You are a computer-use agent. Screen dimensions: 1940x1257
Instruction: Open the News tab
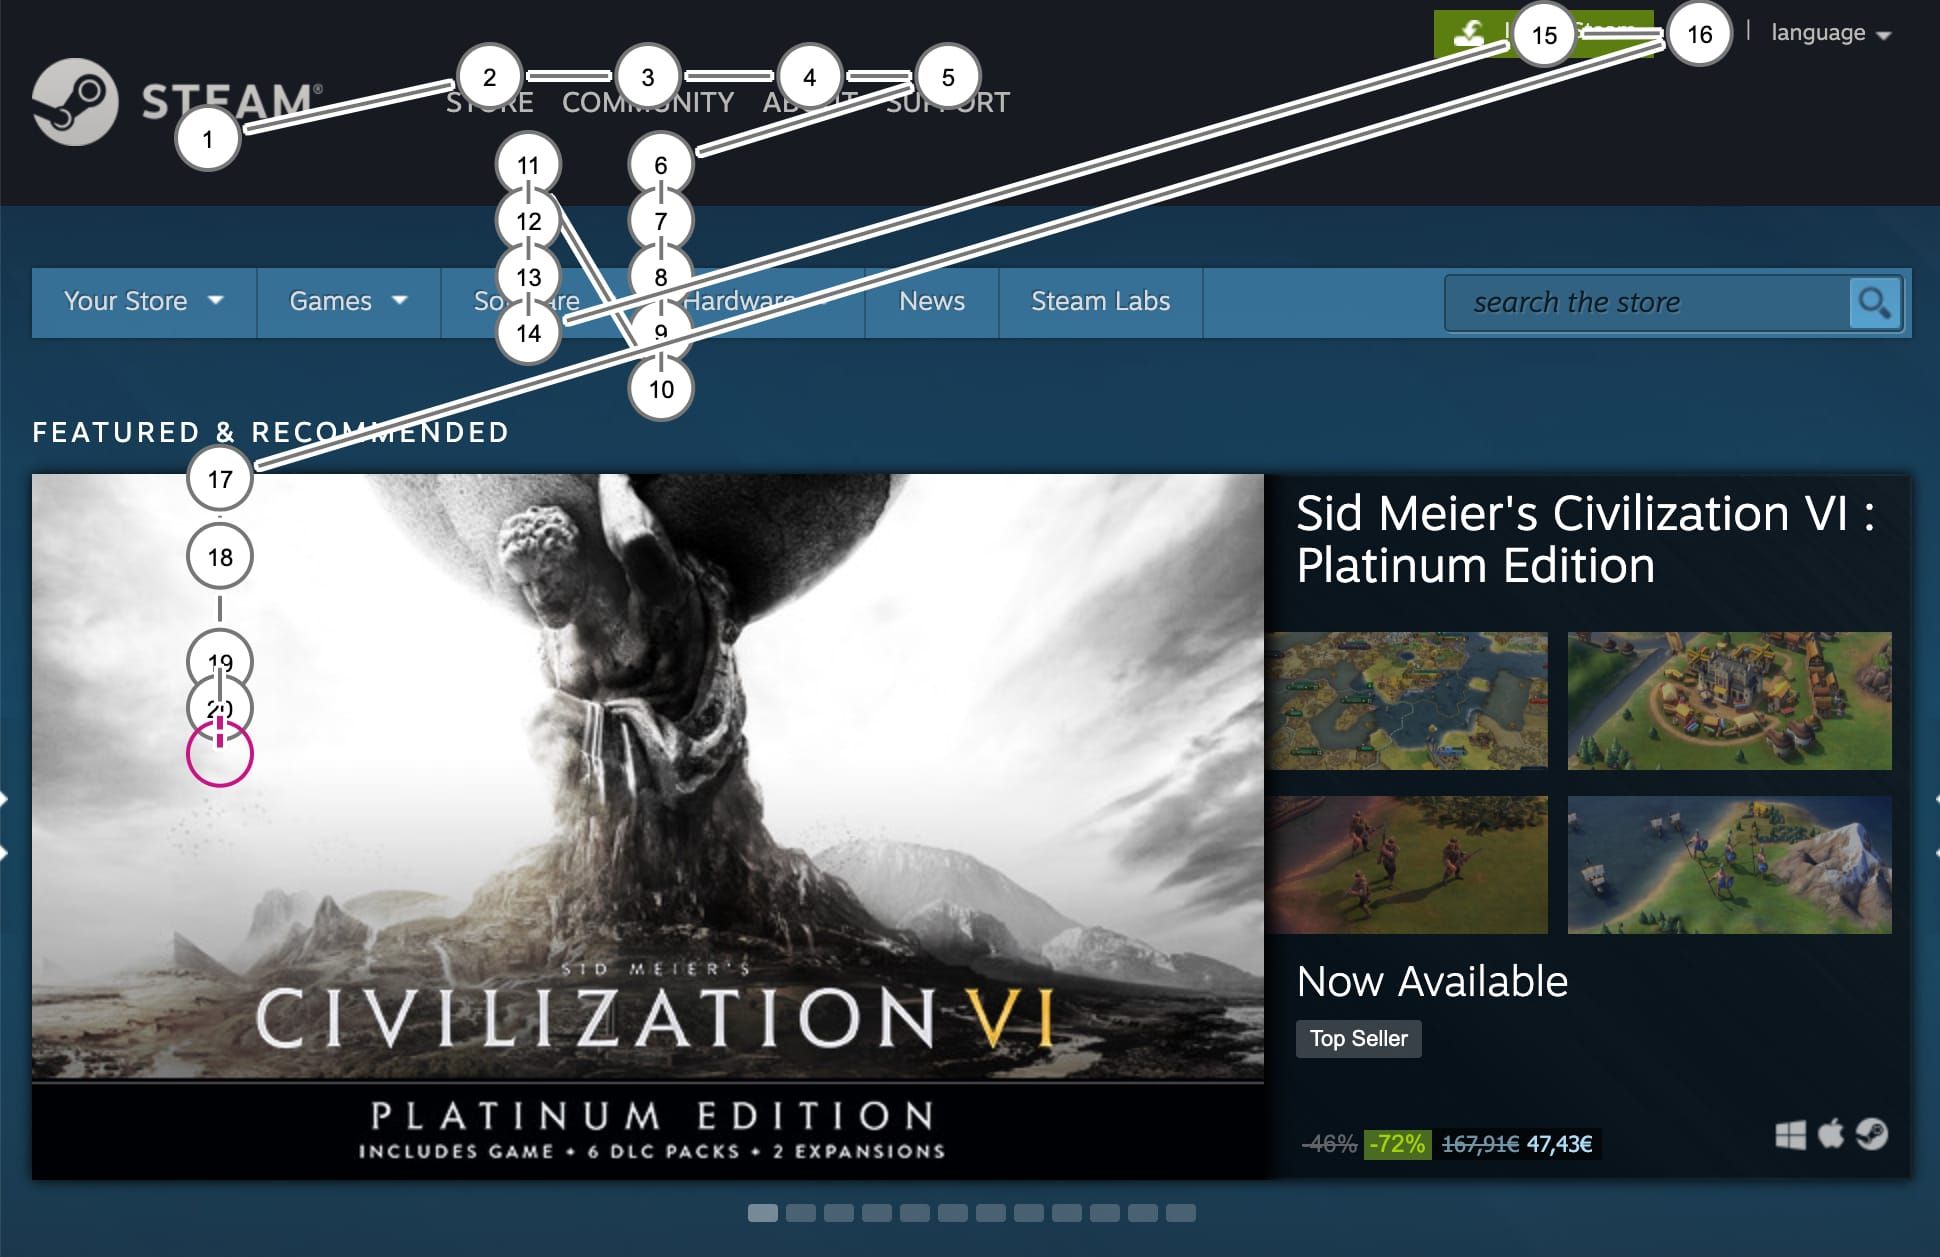click(x=931, y=301)
